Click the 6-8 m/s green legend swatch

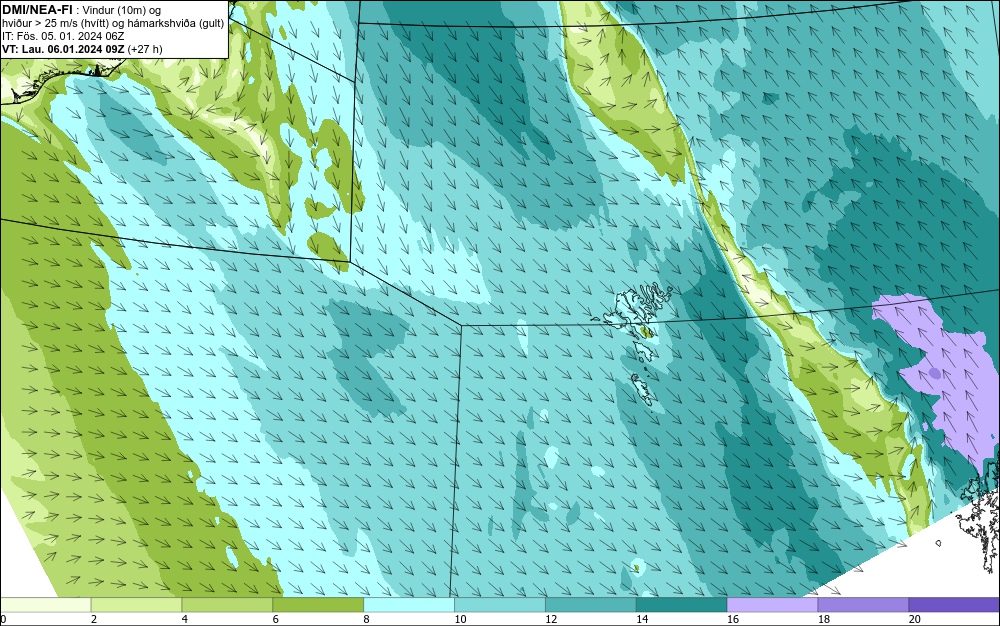(318, 604)
